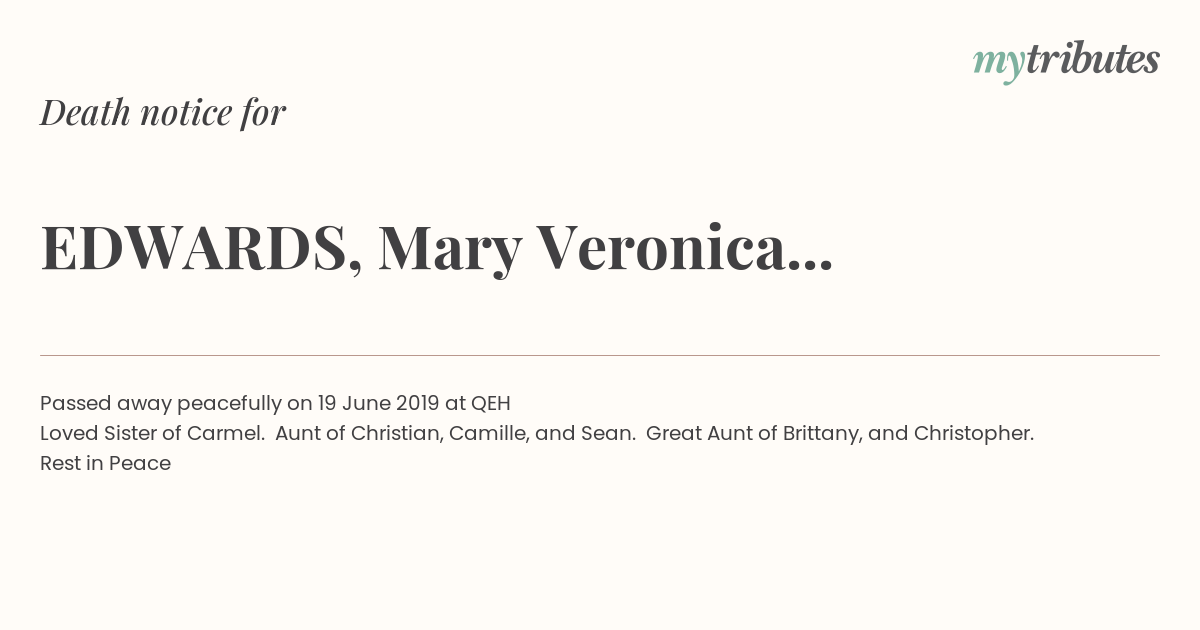Click the word "tributes" in the logo
This screenshot has width=1200, height=630.
pyautogui.click(x=1093, y=60)
